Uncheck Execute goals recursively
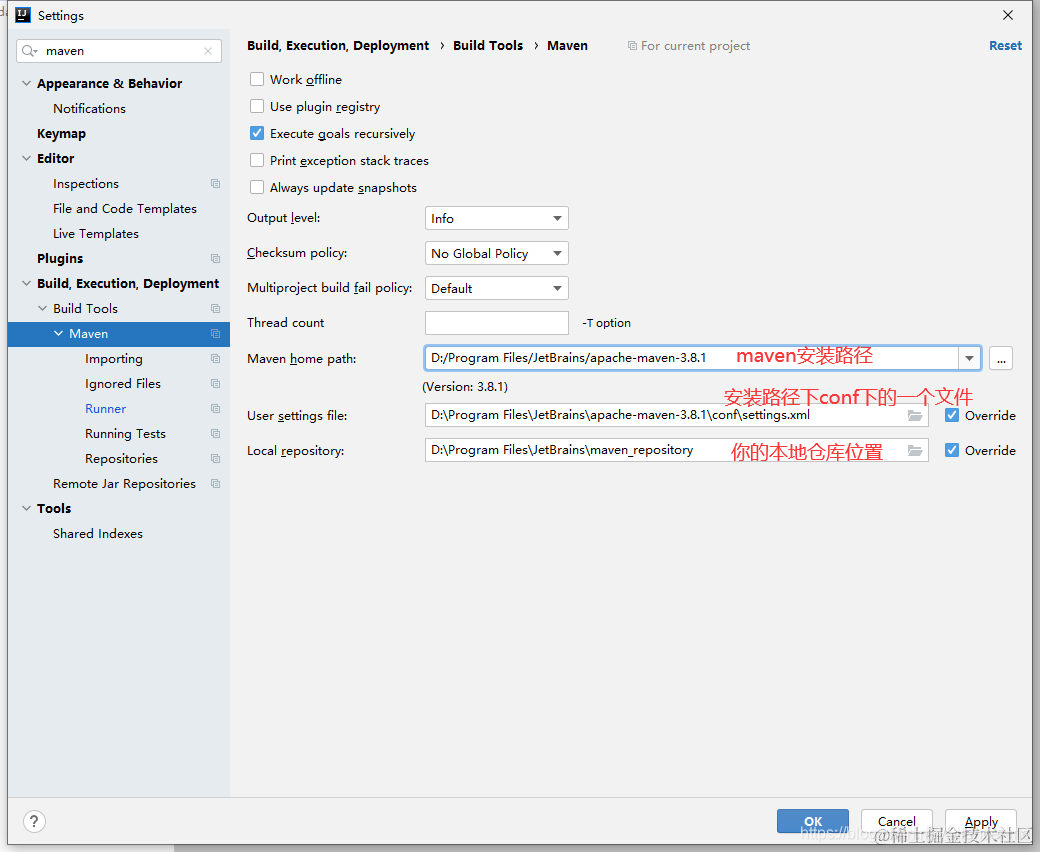Screen dimensions: 1040x852 coord(257,134)
